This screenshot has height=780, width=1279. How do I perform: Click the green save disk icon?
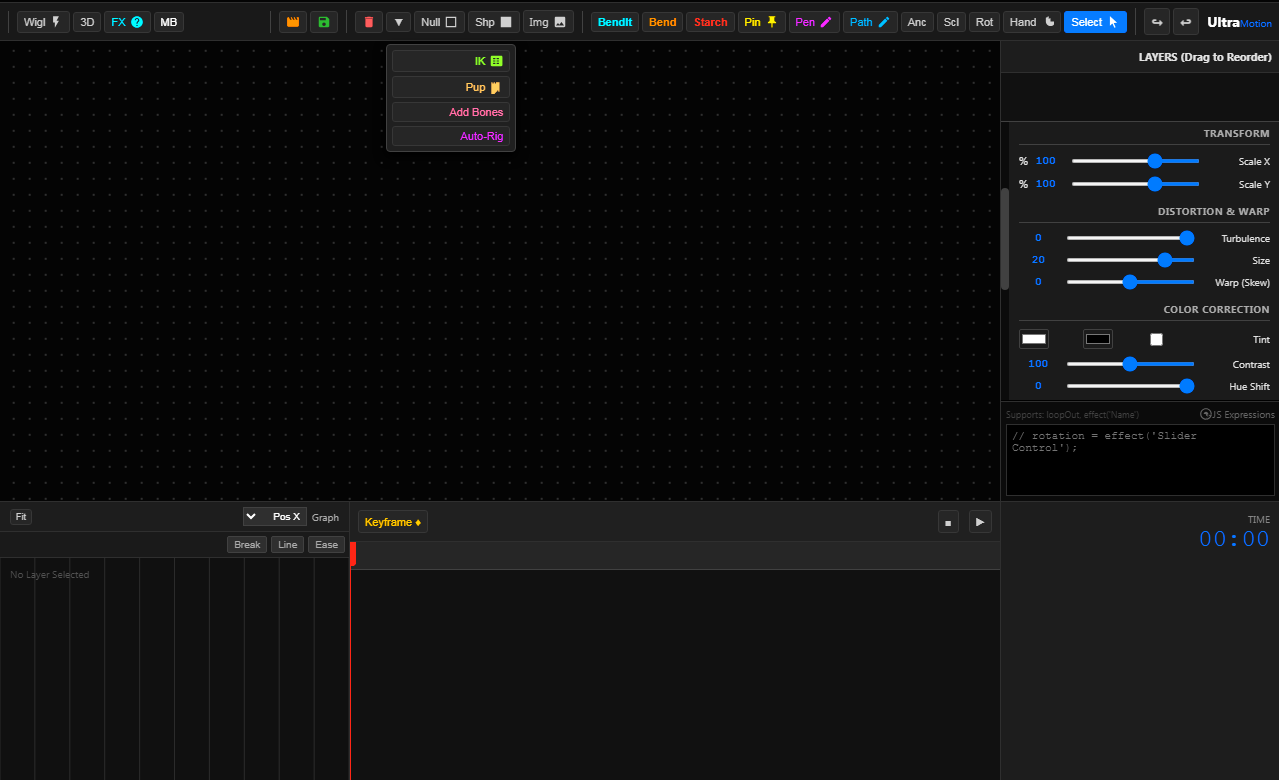point(323,21)
